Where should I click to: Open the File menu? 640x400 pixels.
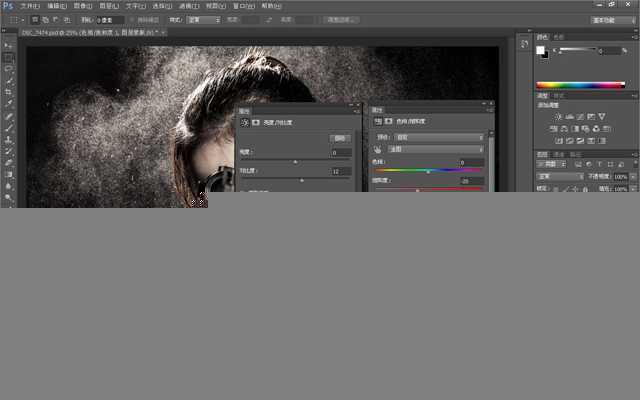[30, 6]
